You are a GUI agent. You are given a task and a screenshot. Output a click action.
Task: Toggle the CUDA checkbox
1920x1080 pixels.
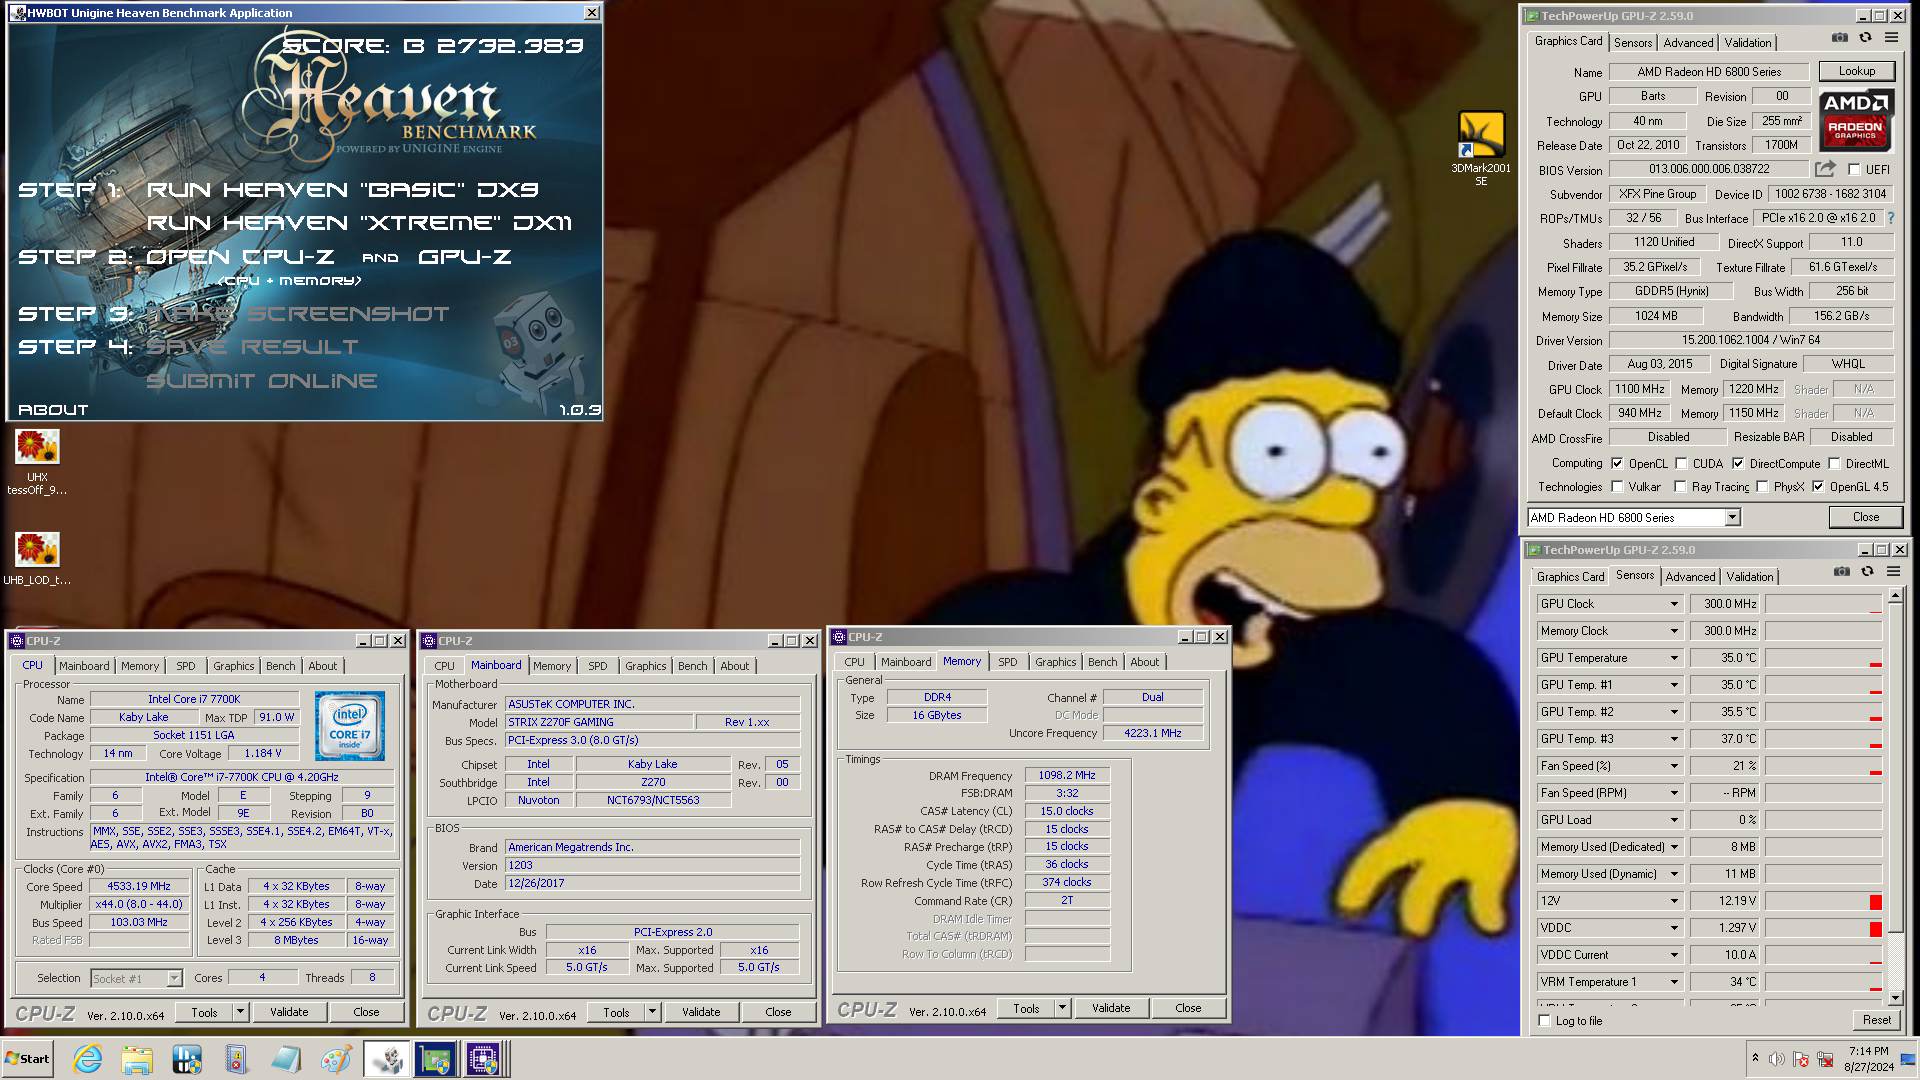pos(1682,464)
